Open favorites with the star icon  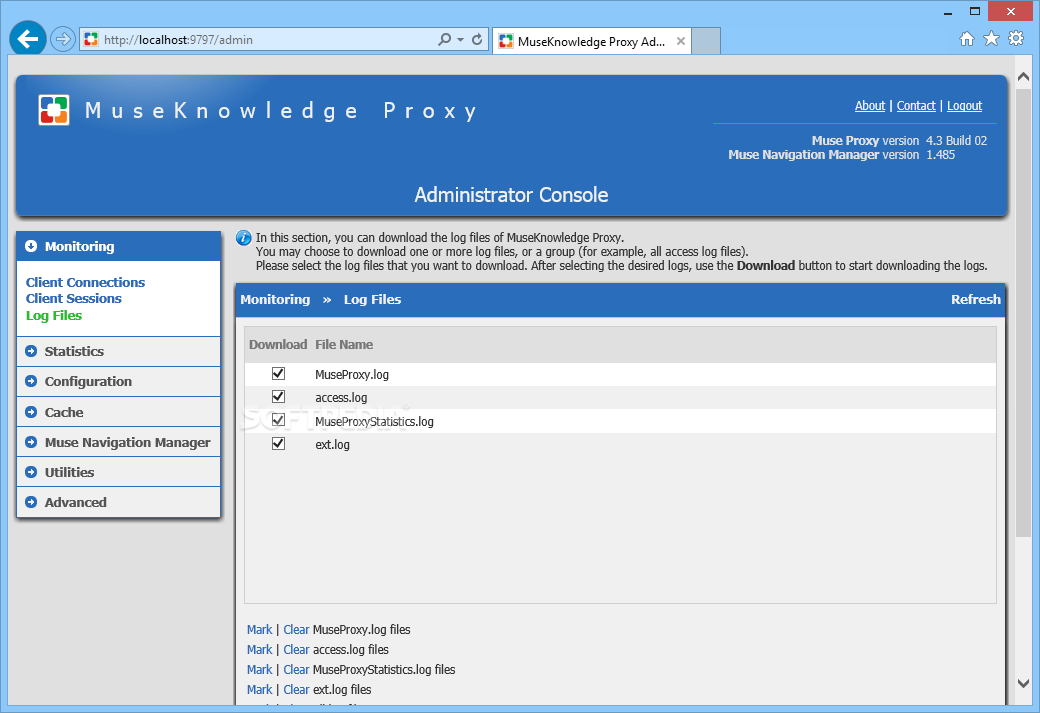(x=992, y=38)
